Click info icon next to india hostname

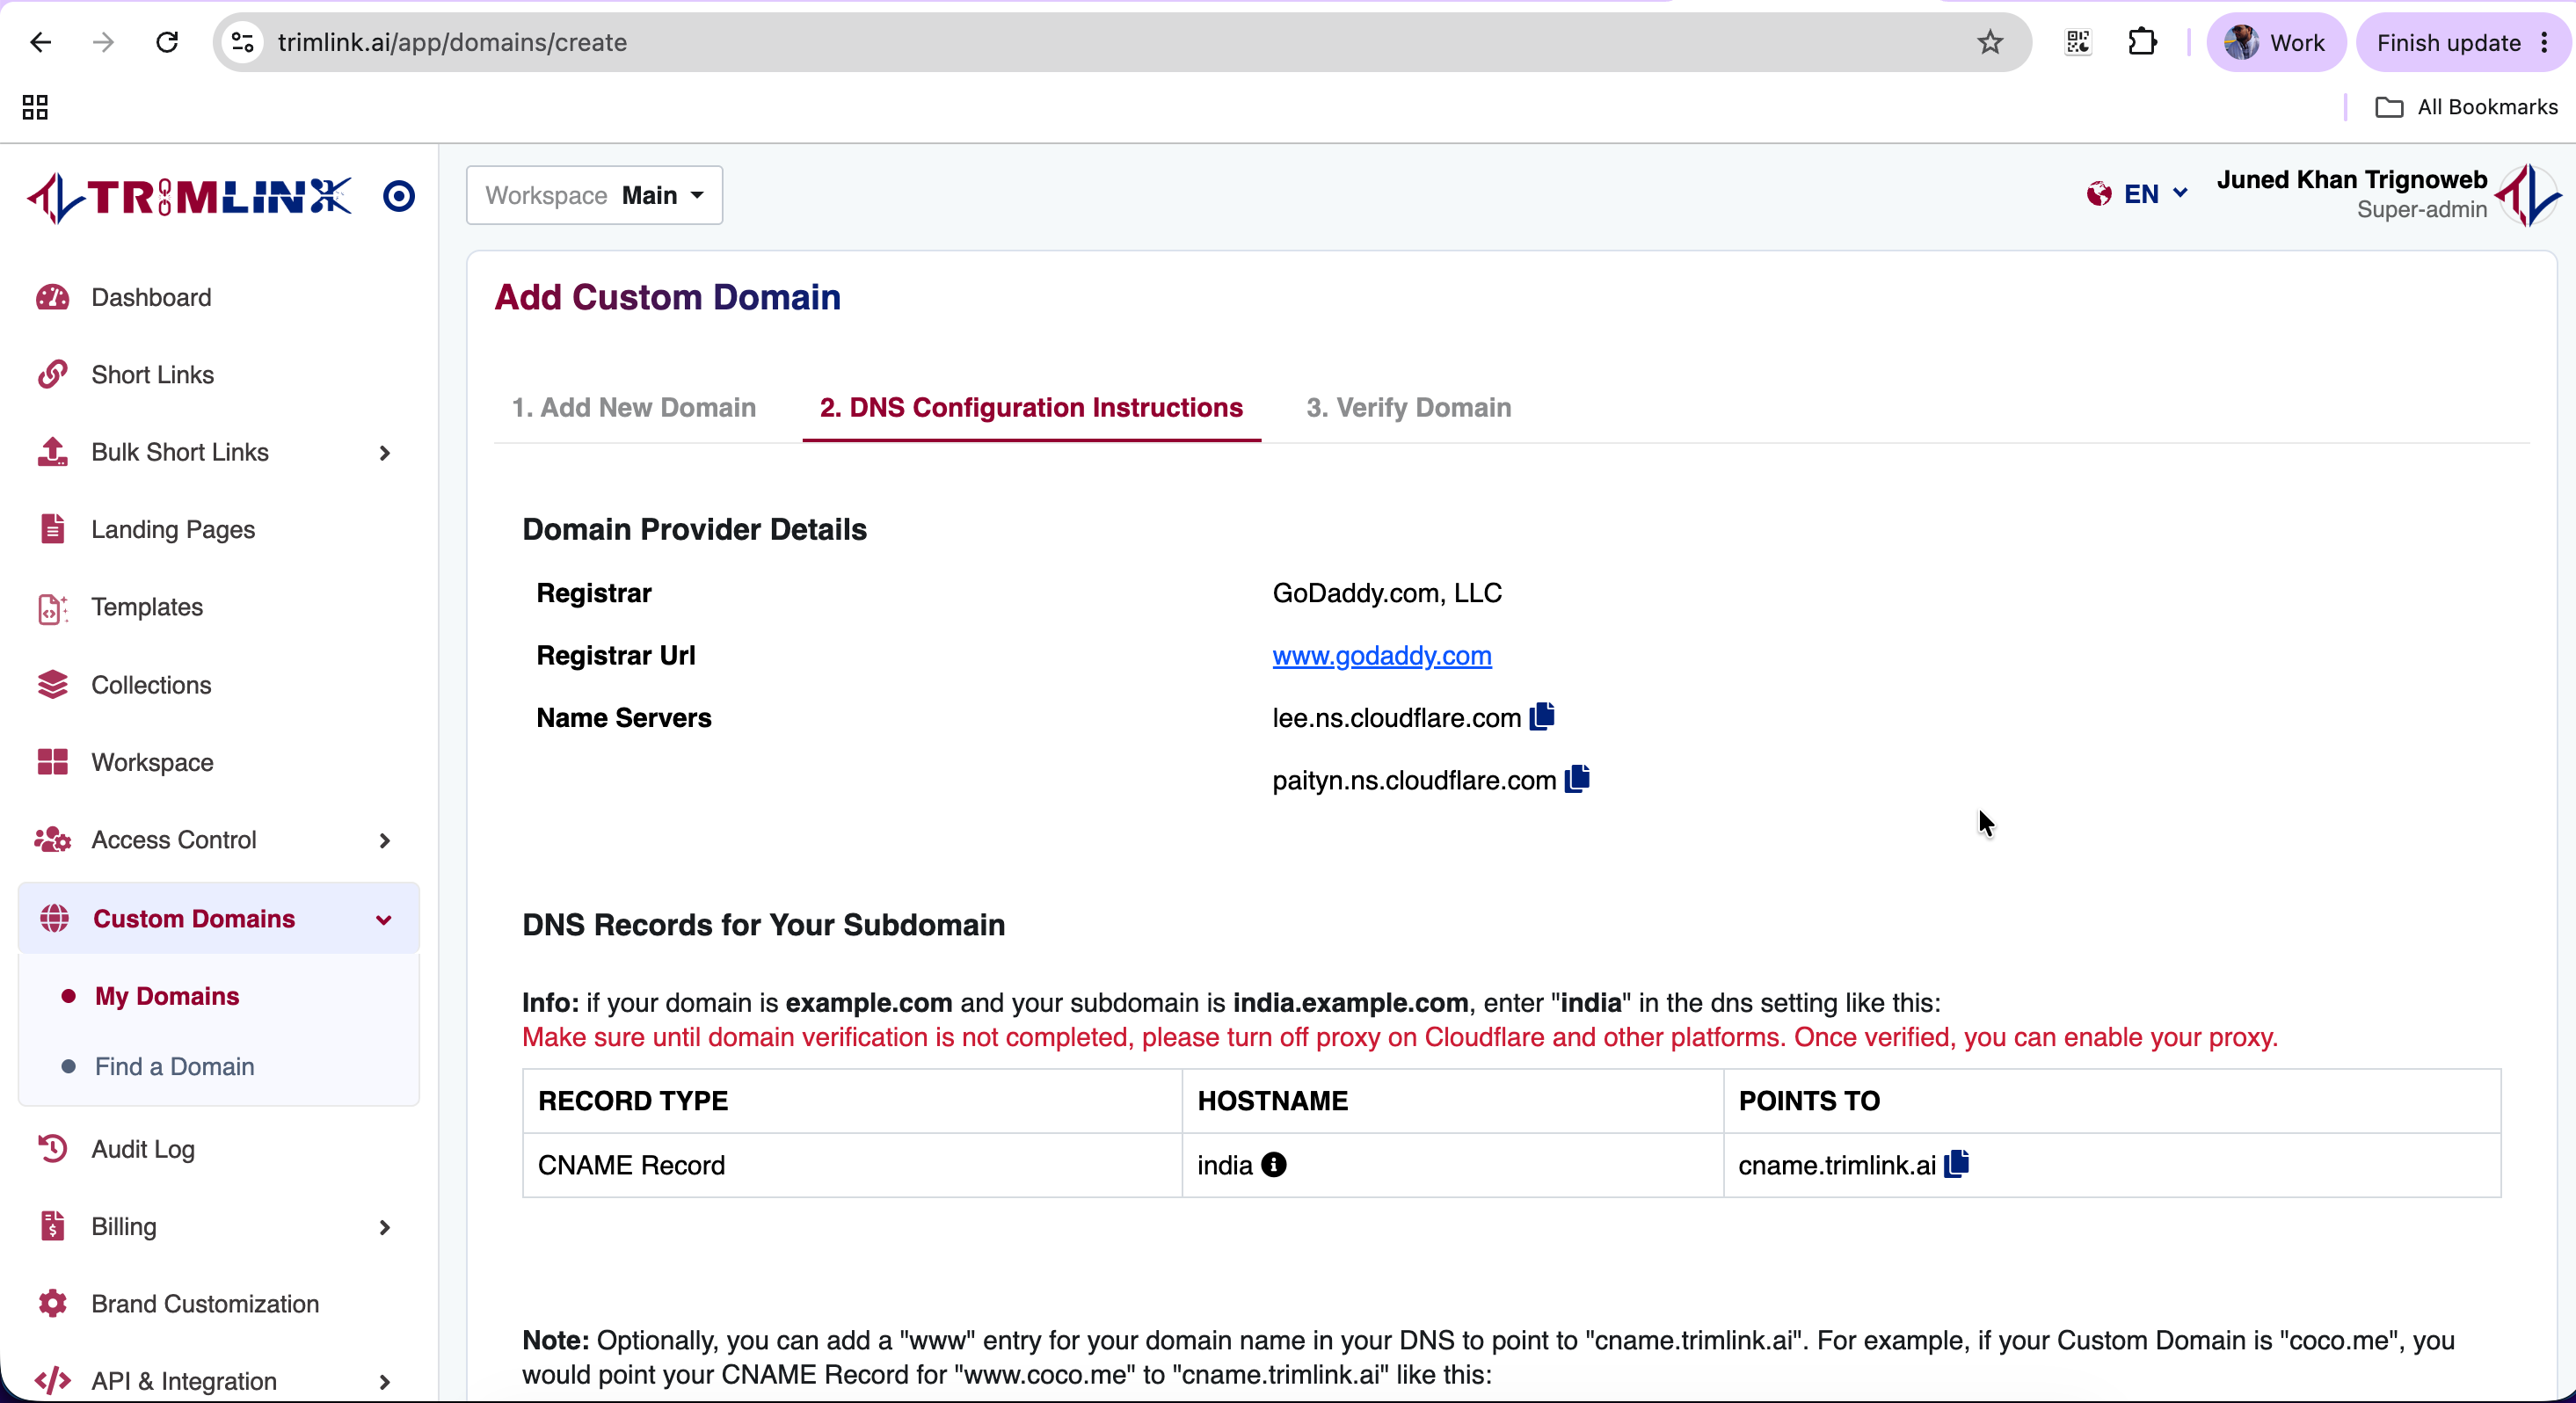pyautogui.click(x=1273, y=1165)
